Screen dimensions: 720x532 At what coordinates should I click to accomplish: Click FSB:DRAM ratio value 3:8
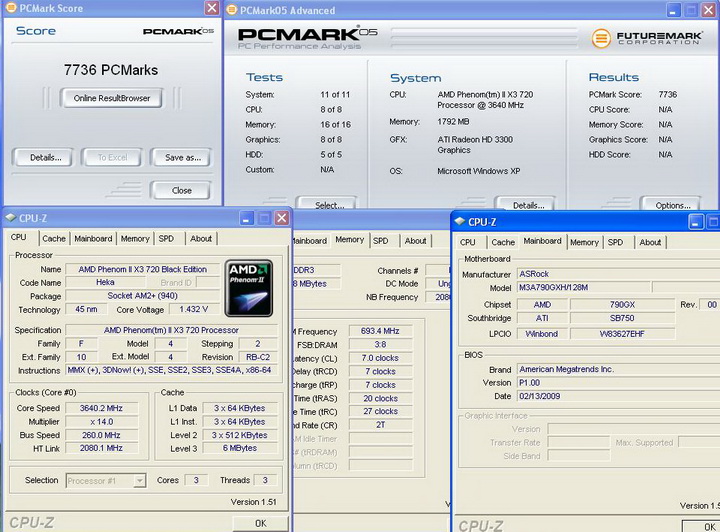pyautogui.click(x=380, y=344)
